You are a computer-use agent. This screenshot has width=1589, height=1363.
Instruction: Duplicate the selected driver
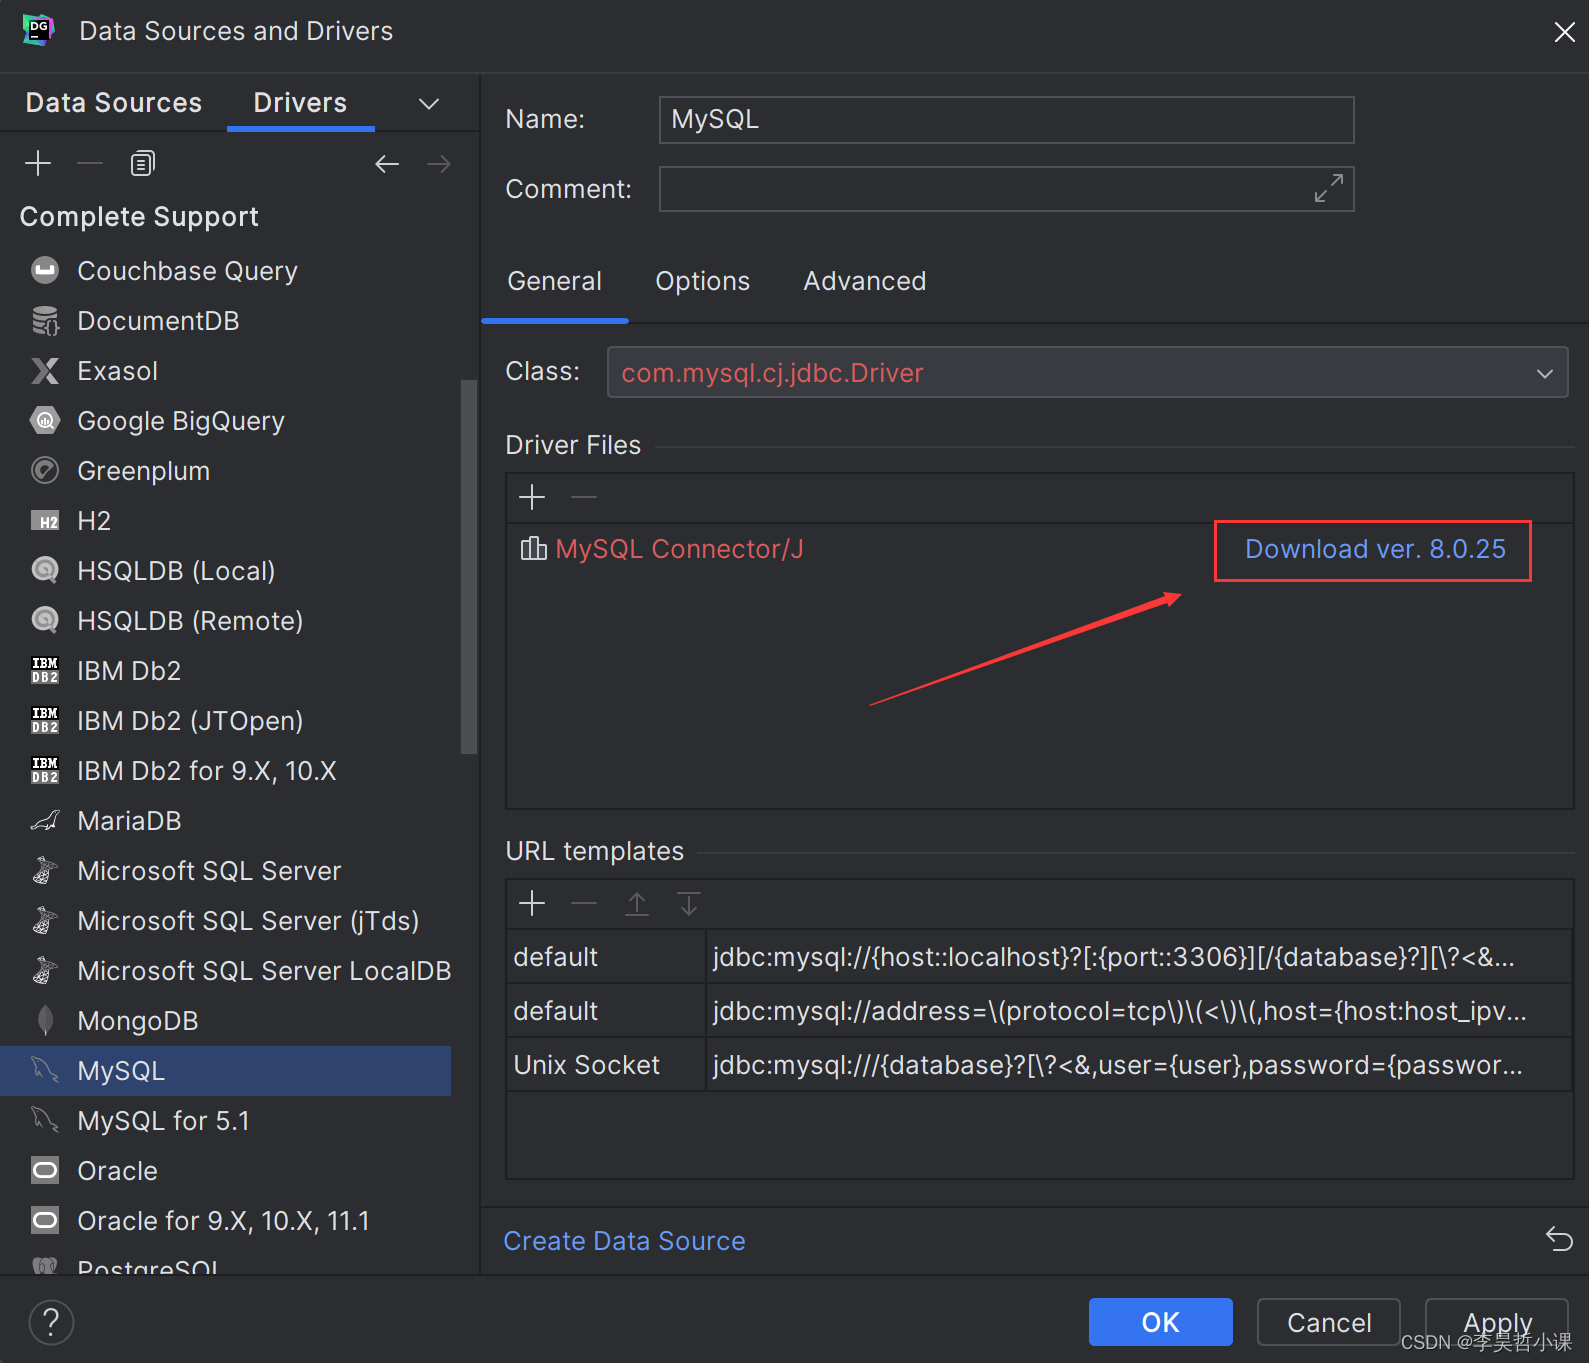143,163
